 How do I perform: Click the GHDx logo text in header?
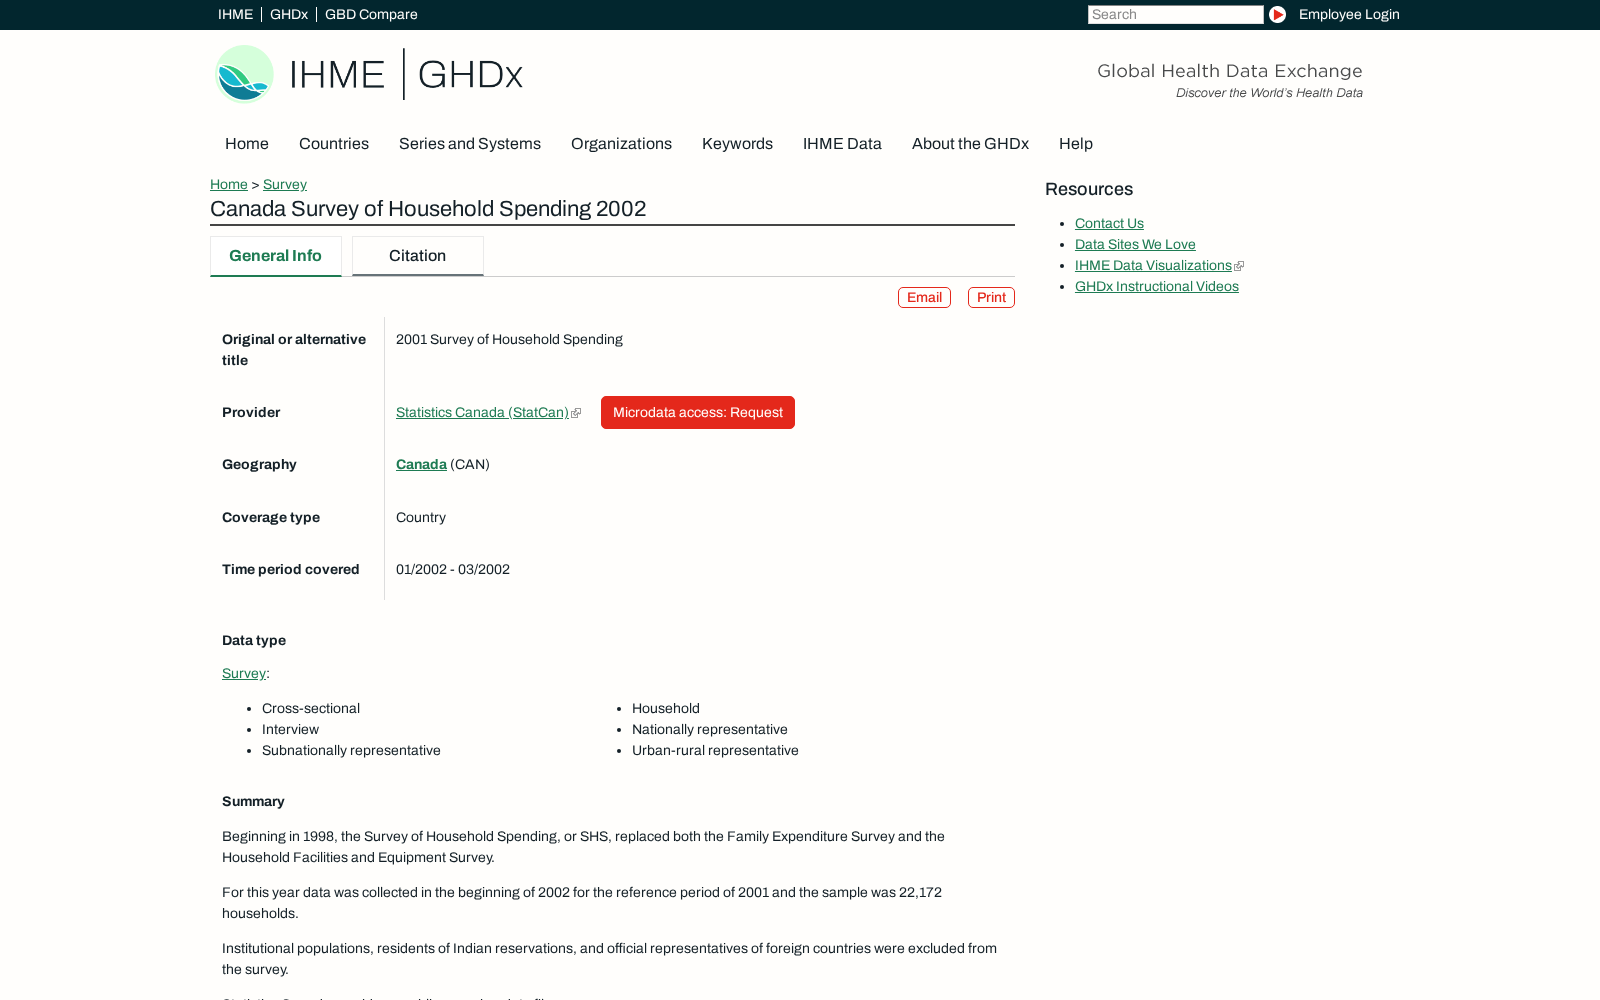click(x=470, y=75)
